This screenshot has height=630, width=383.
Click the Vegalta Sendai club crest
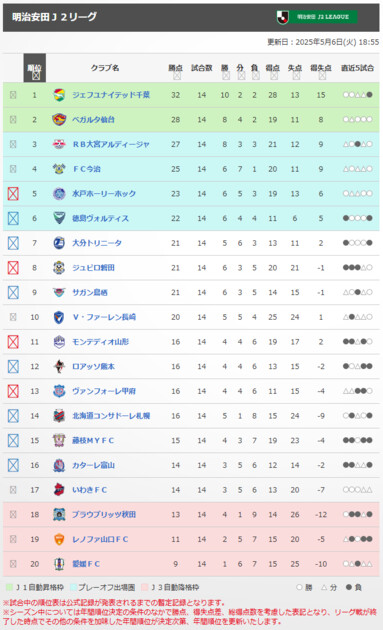pos(59,119)
